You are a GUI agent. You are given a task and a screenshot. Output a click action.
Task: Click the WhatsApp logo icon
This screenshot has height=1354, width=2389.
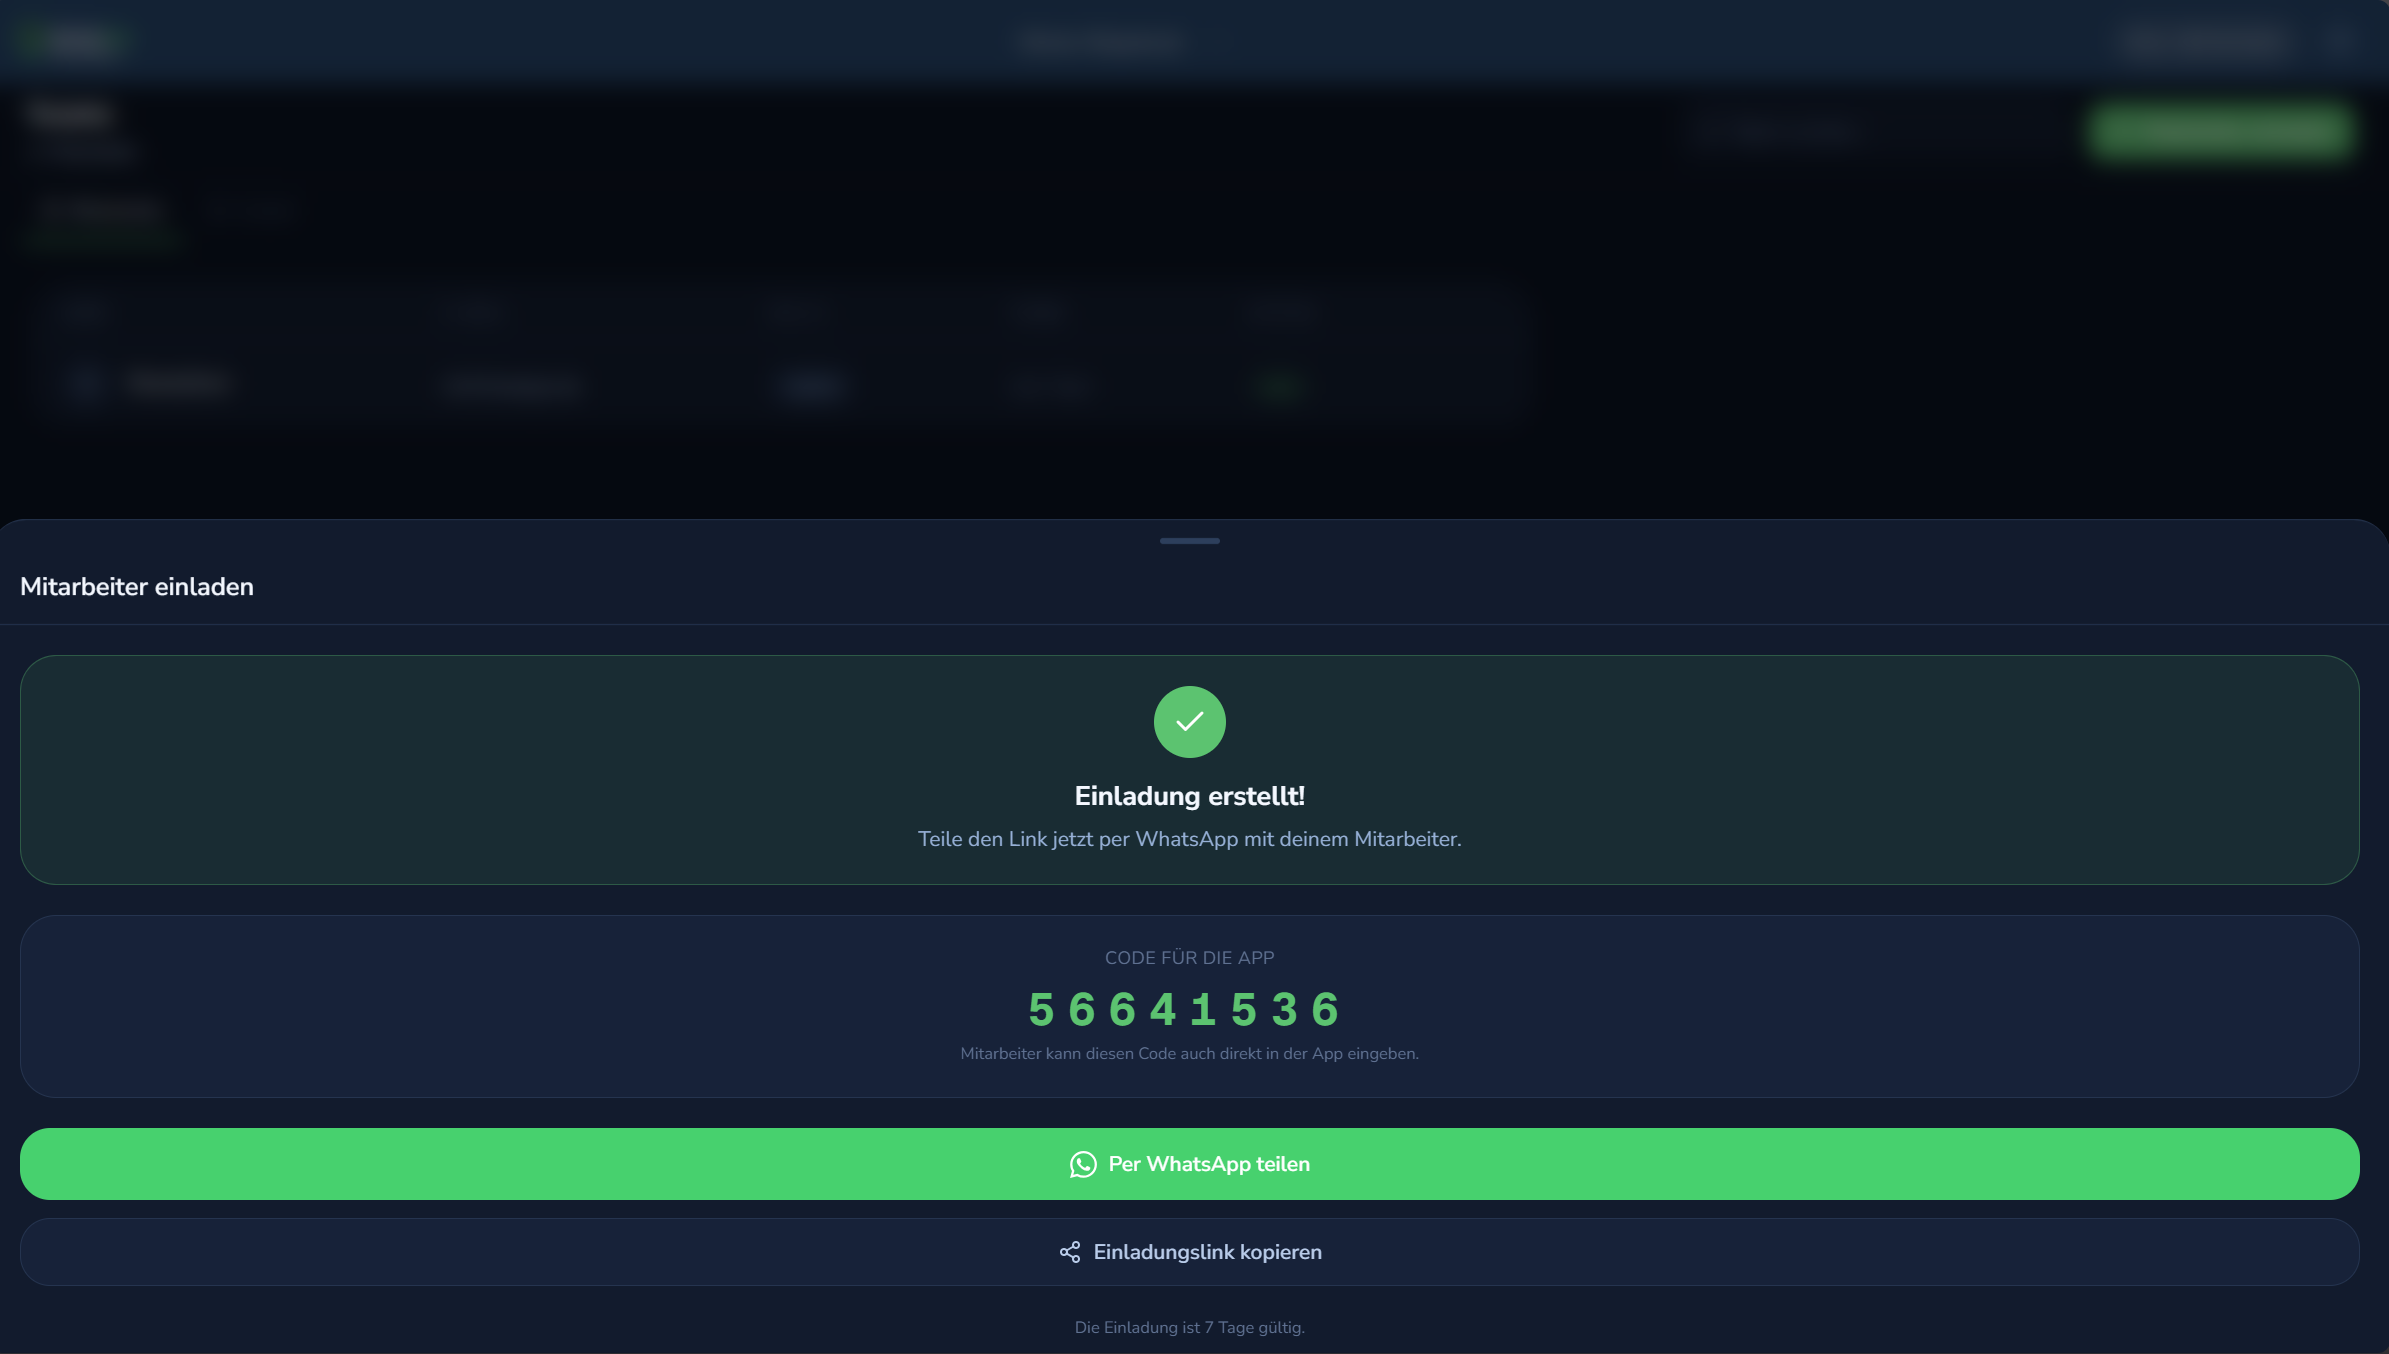(x=1083, y=1164)
